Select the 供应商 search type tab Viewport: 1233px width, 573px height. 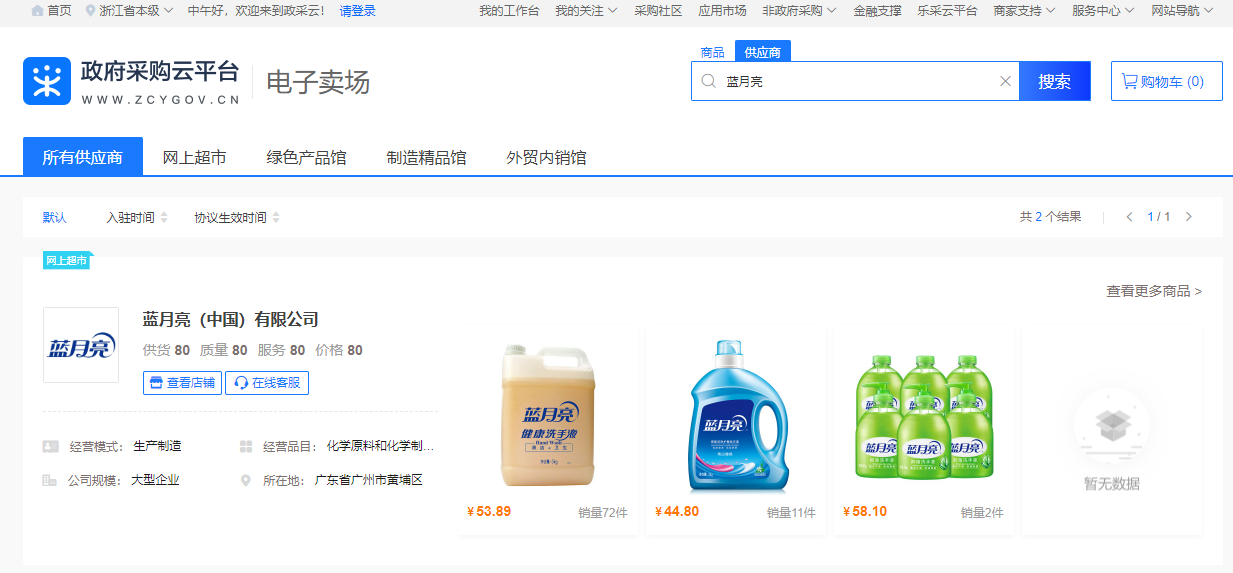click(x=763, y=52)
